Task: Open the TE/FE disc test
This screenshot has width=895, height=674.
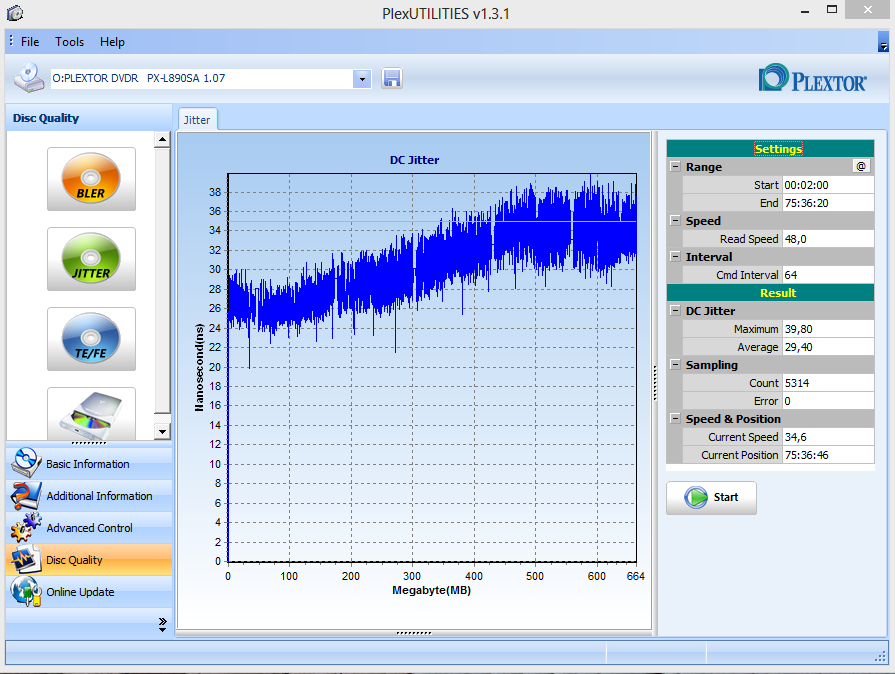Action: tap(91, 338)
